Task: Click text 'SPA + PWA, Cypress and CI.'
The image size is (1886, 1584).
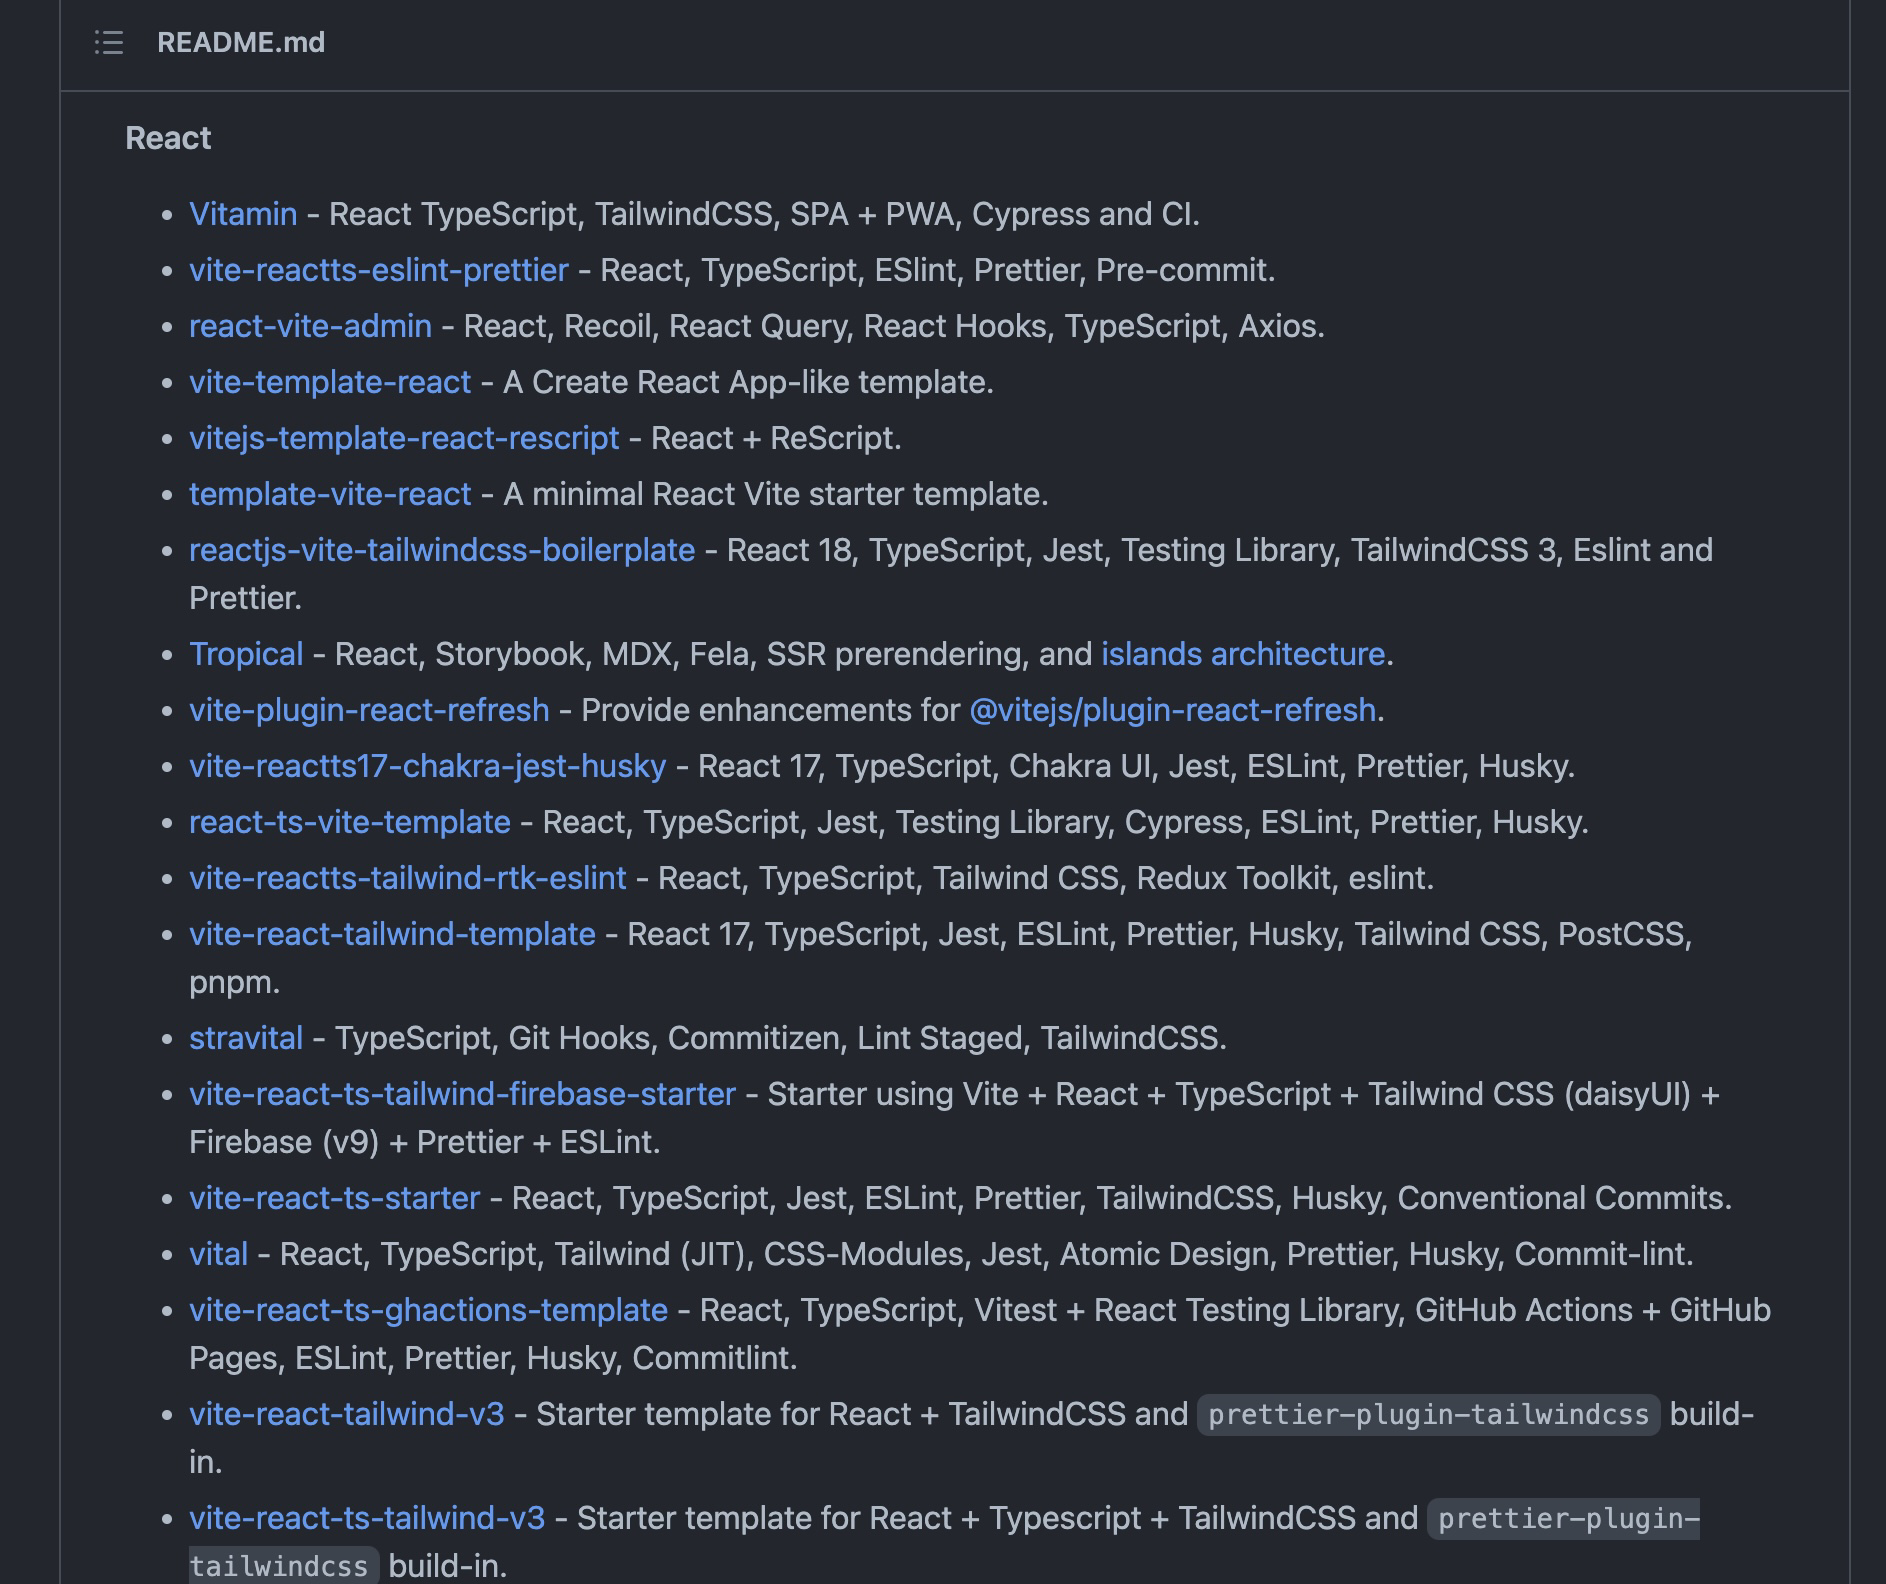Action: pyautogui.click(x=995, y=214)
